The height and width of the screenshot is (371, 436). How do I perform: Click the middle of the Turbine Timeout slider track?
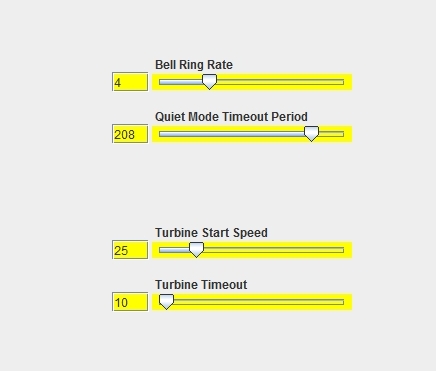pyautogui.click(x=252, y=302)
